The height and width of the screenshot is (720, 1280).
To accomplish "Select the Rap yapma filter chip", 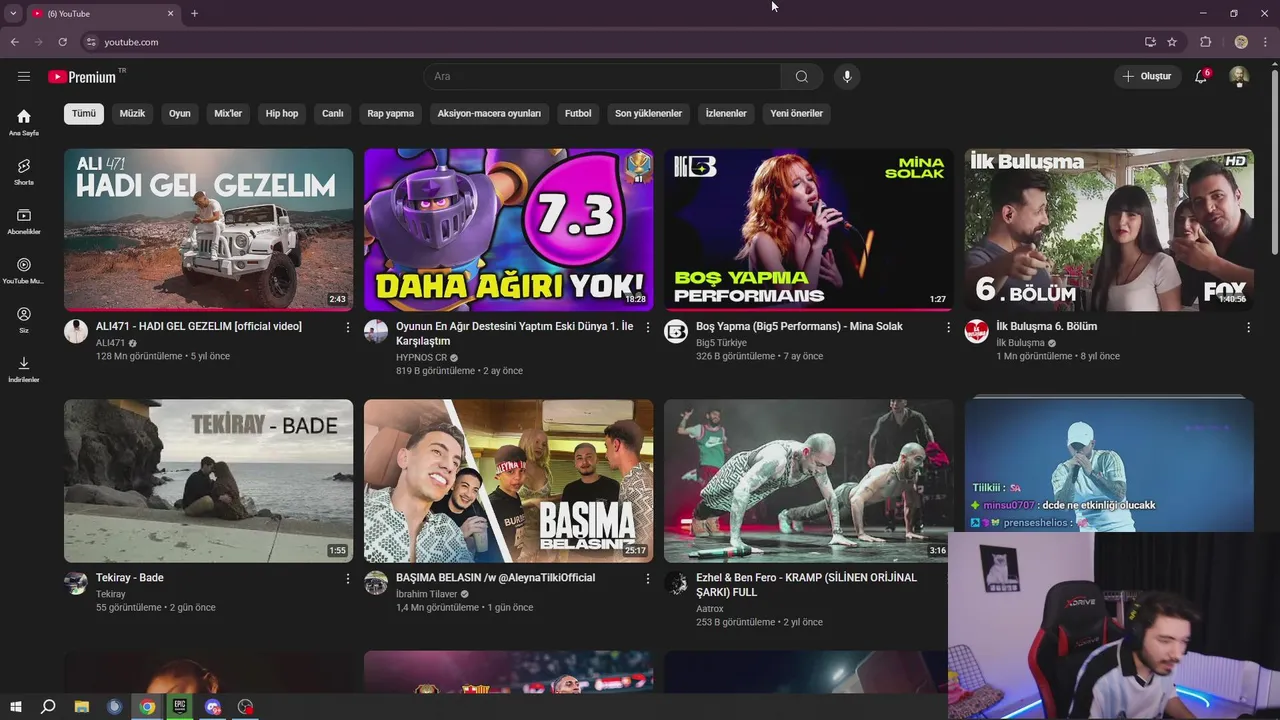I will tap(390, 113).
